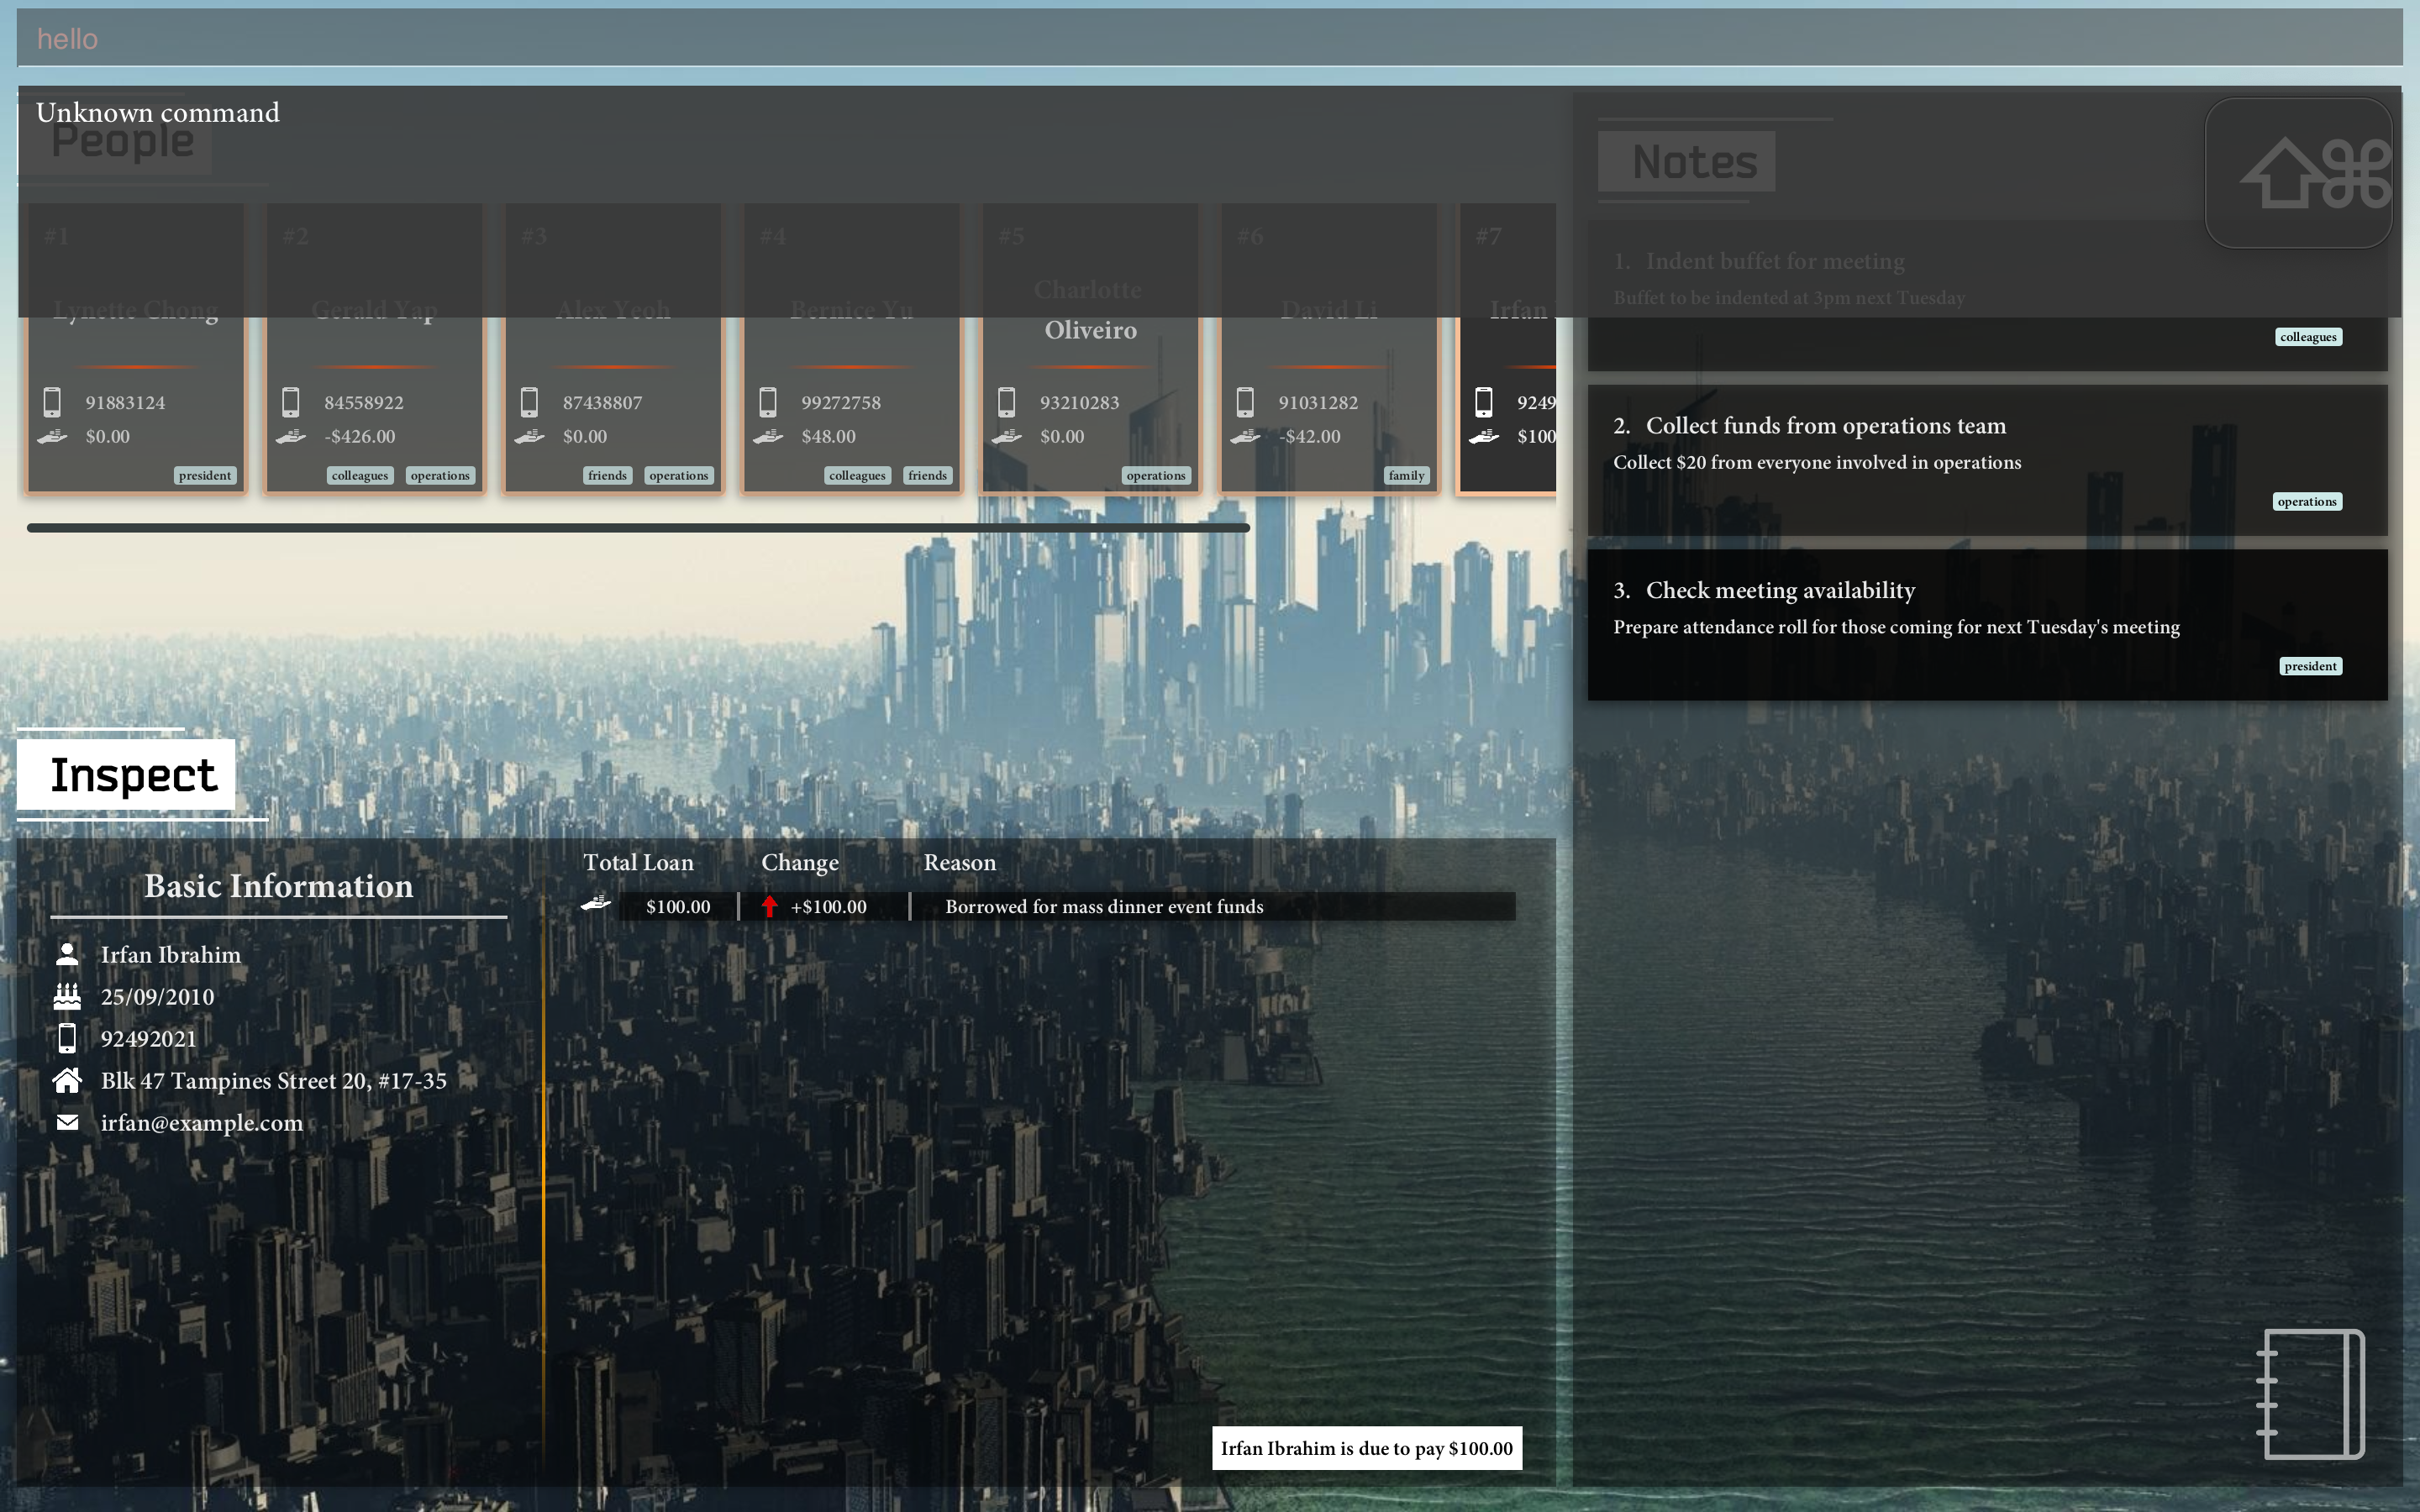The width and height of the screenshot is (2420, 1512).
Task: Click the house icon next to Tampines address
Action: pyautogui.click(x=67, y=1080)
